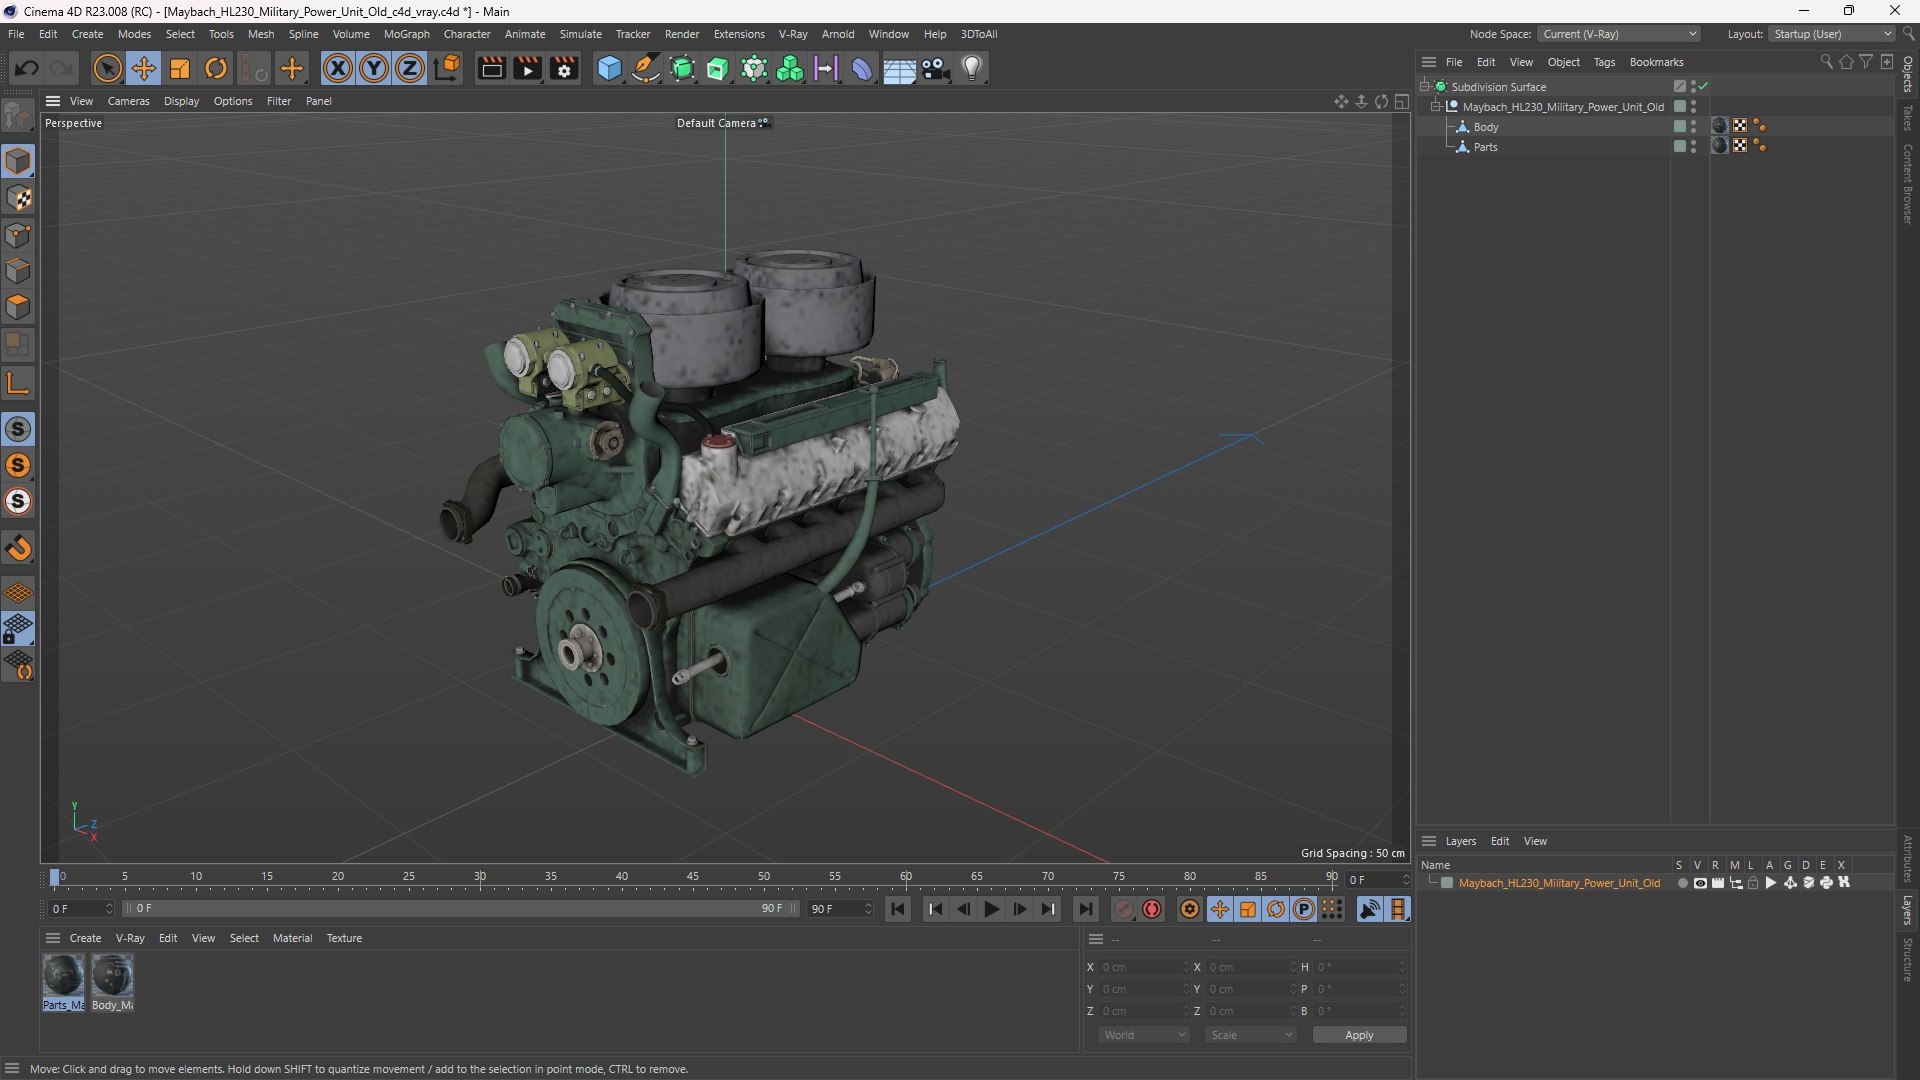
Task: Select the Rotate tool
Action: tap(216, 68)
